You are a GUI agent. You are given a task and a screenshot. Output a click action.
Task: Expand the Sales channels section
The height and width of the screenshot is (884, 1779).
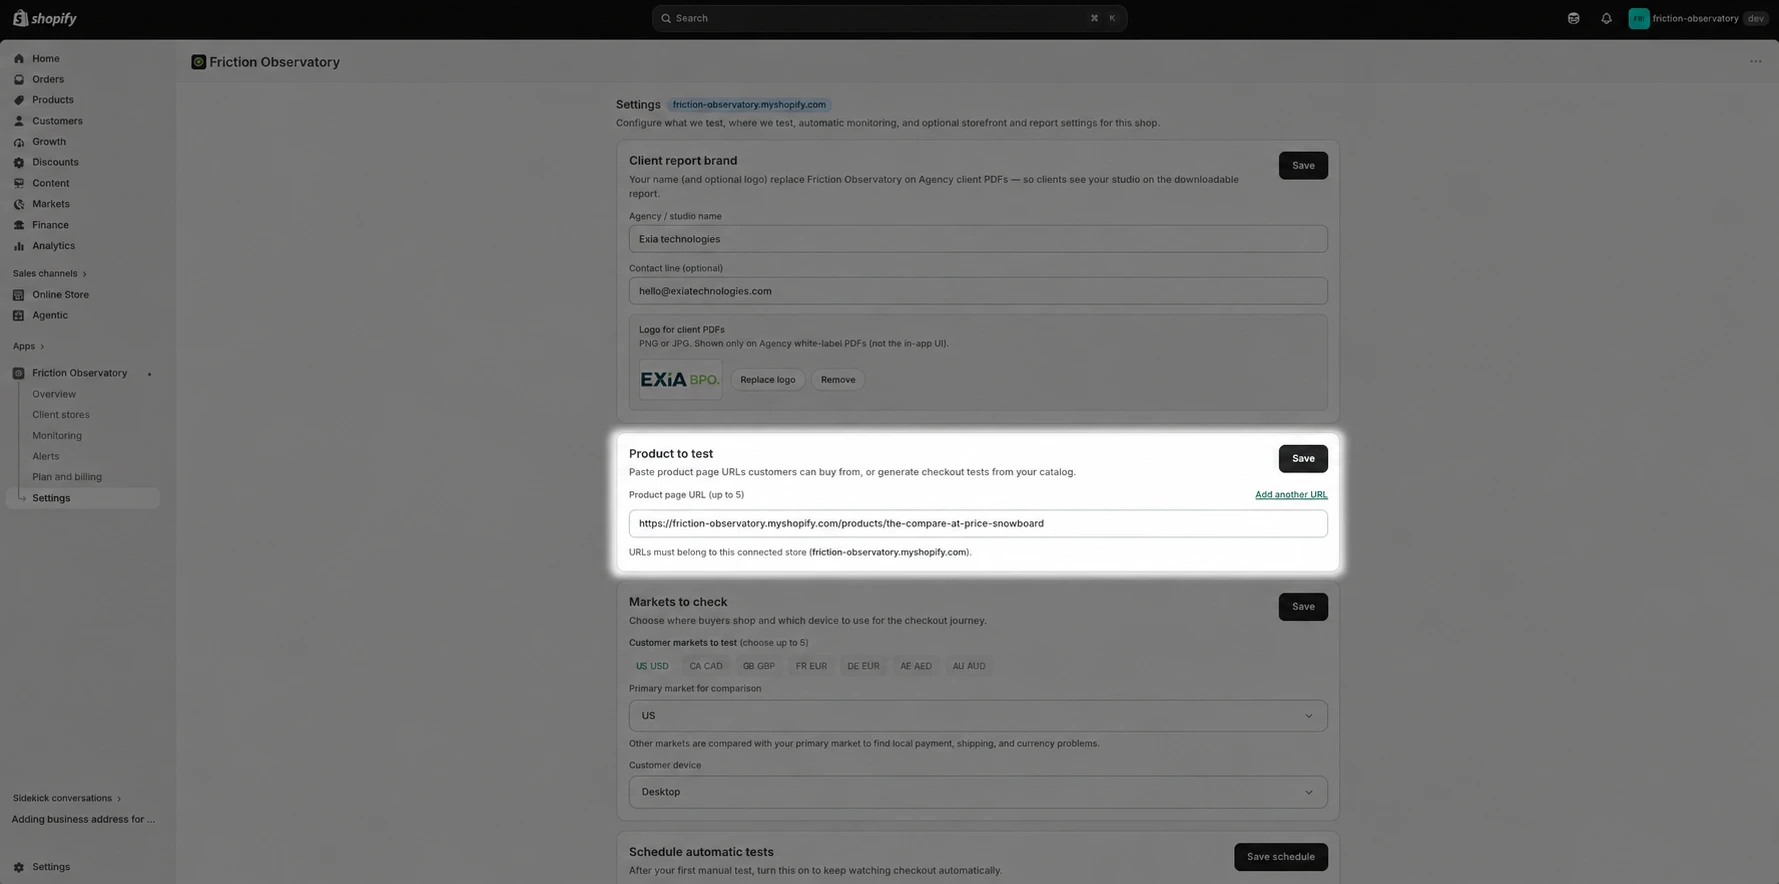pyautogui.click(x=50, y=274)
